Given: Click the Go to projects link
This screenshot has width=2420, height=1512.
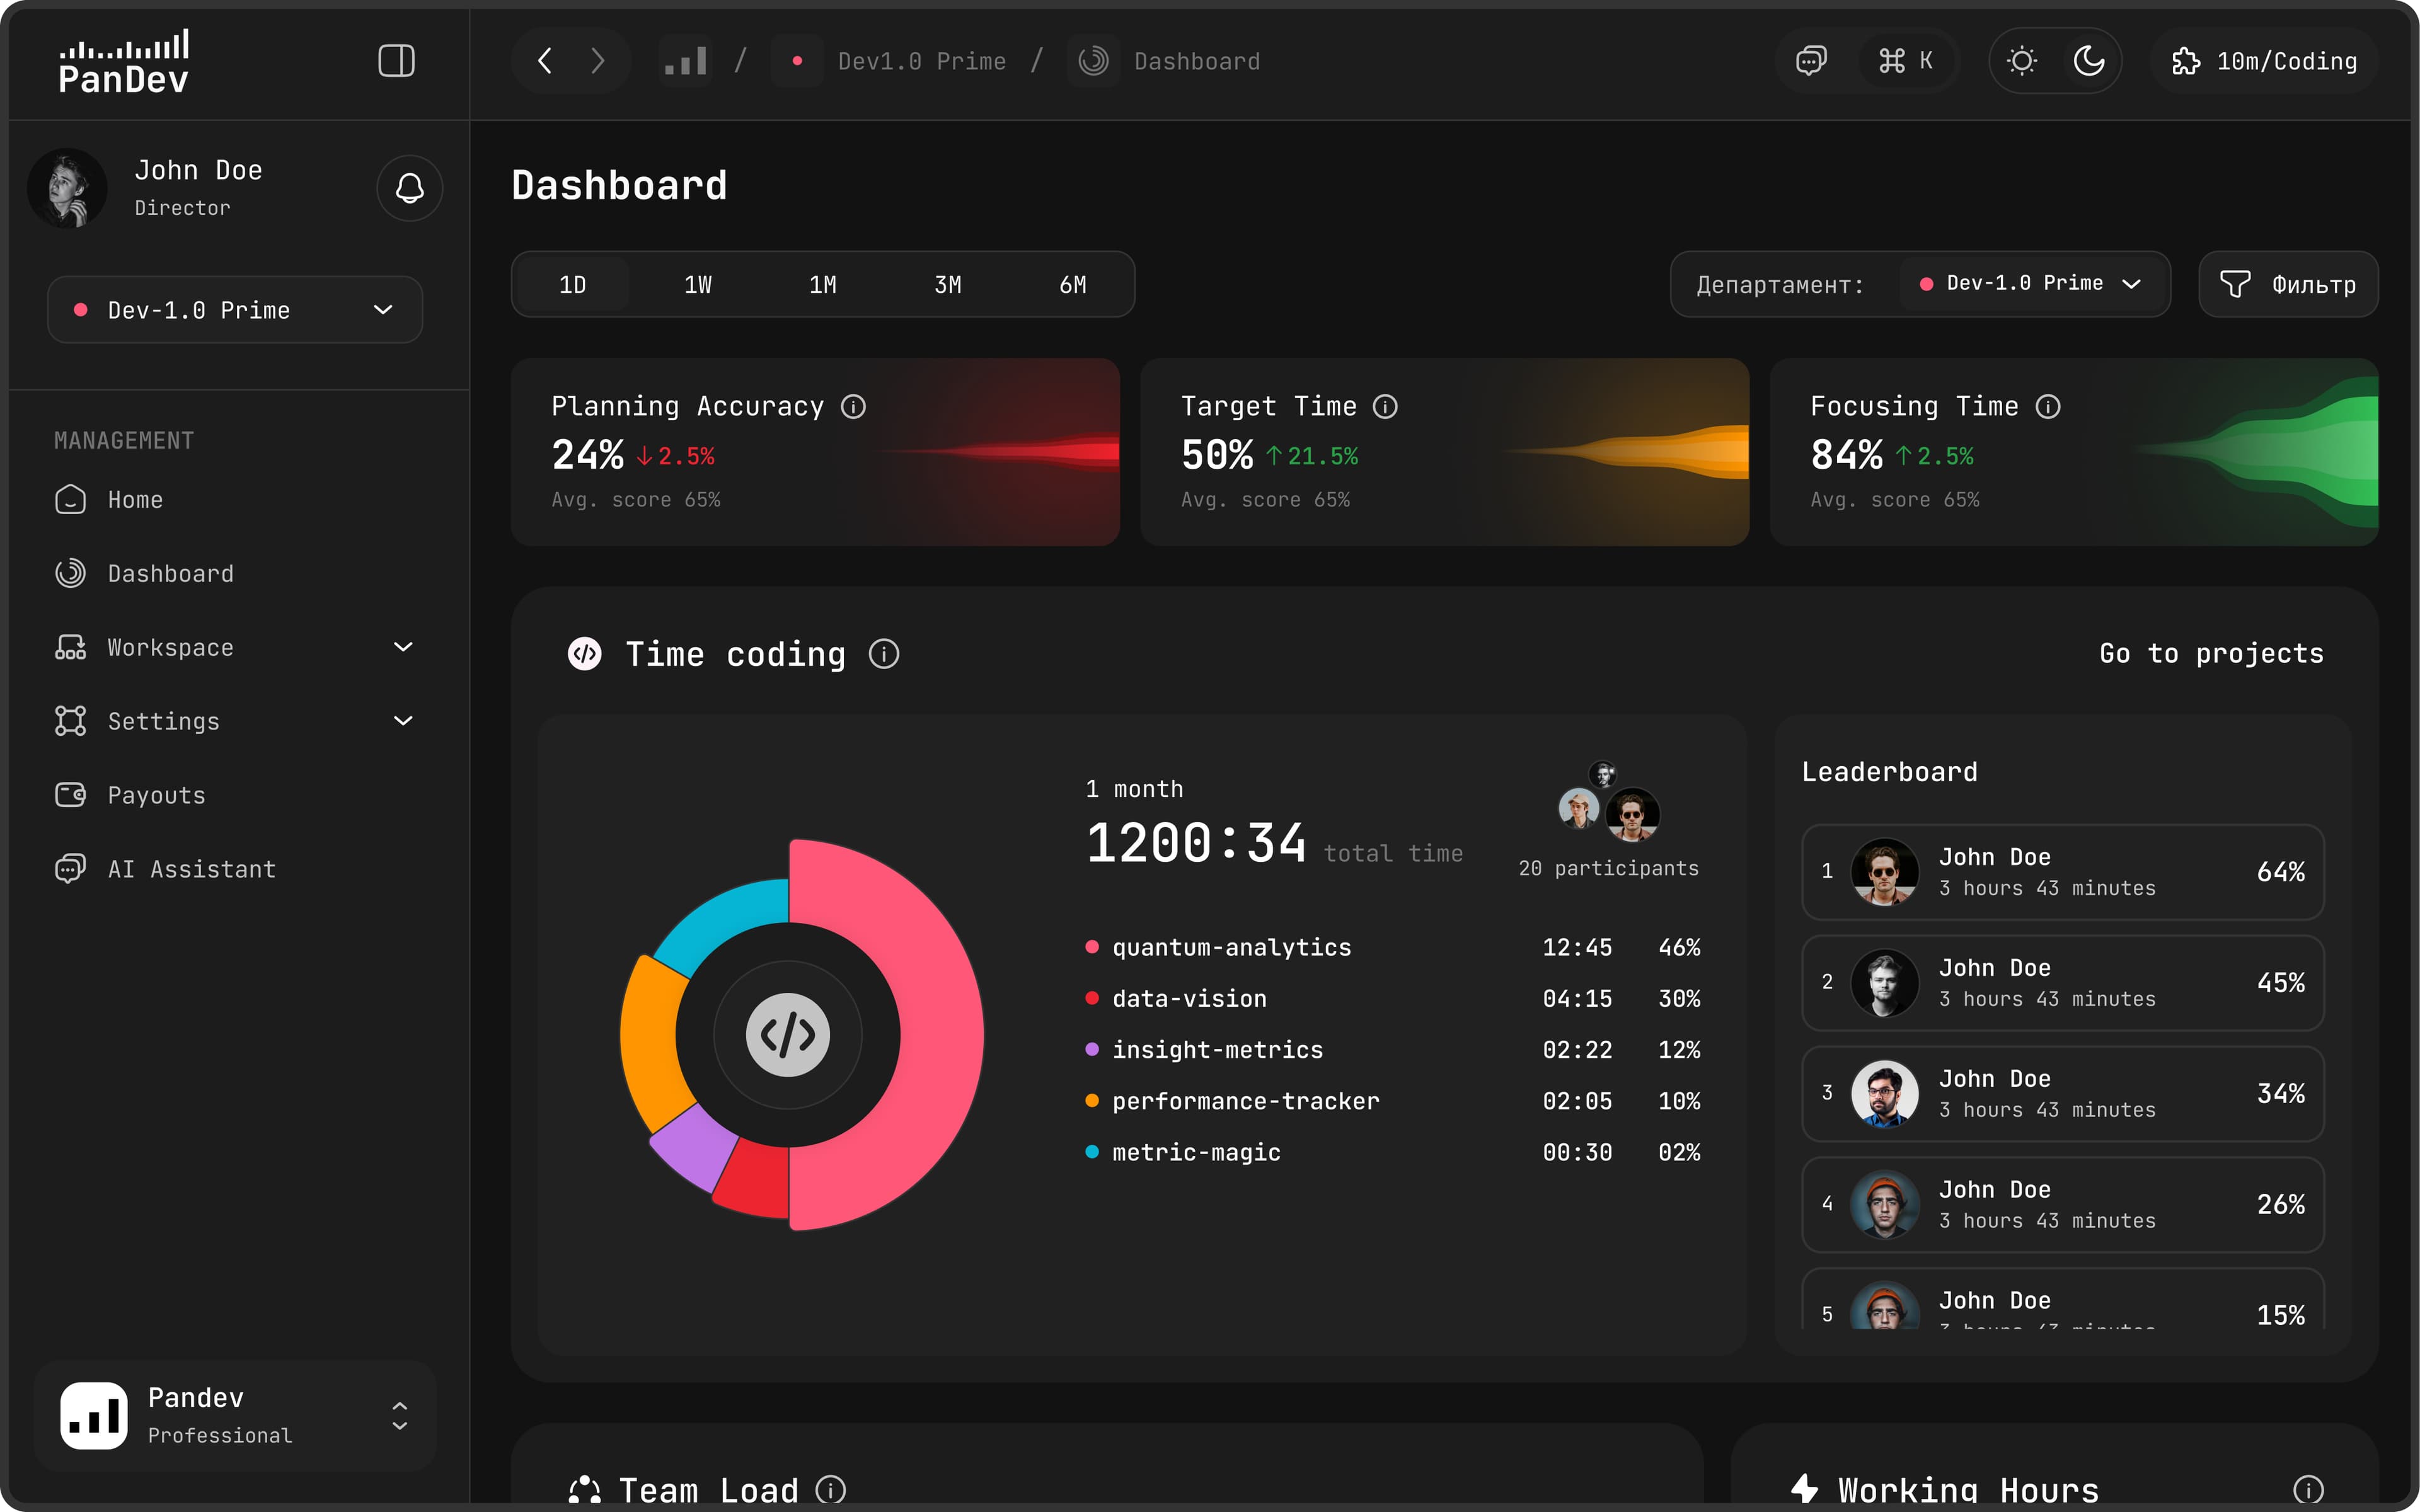Looking at the screenshot, I should (2211, 654).
